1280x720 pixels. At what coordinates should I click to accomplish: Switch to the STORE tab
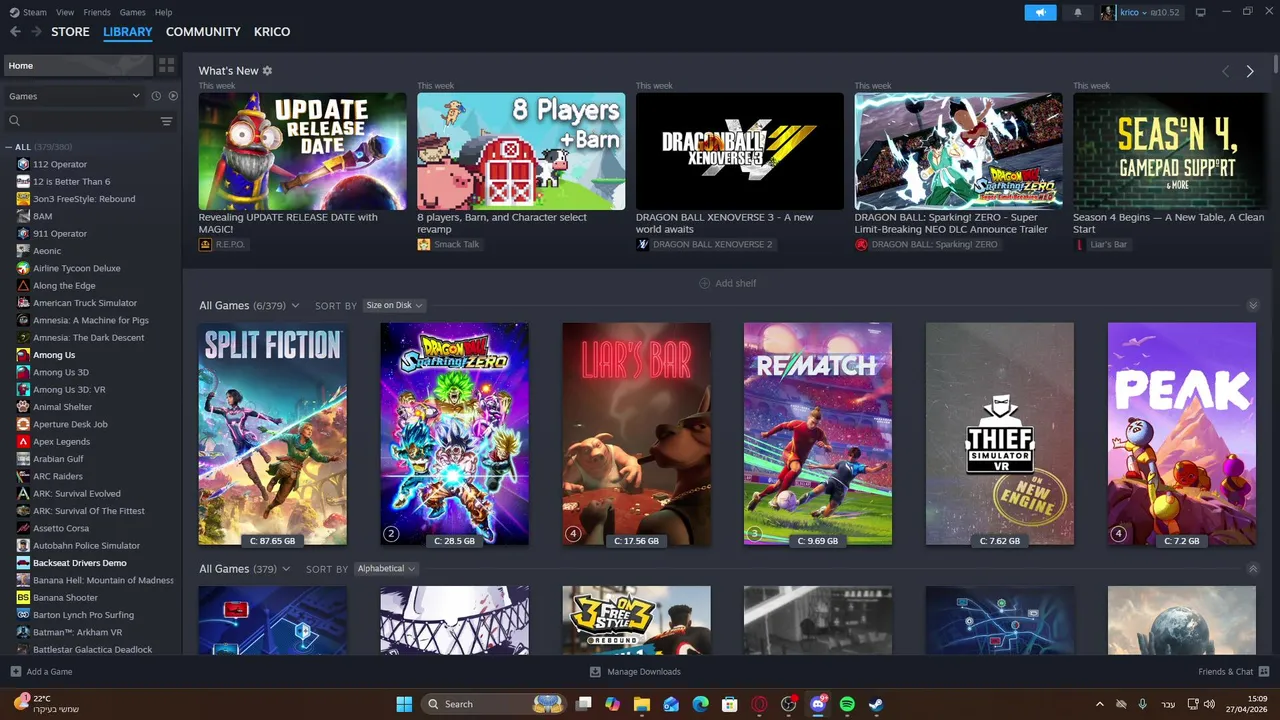click(70, 32)
